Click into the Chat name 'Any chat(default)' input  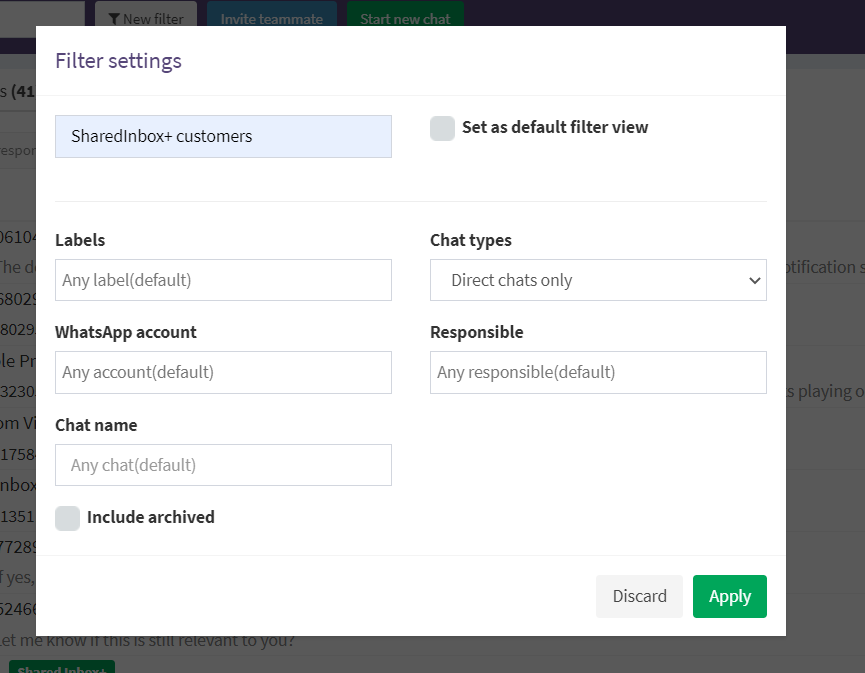(x=223, y=465)
